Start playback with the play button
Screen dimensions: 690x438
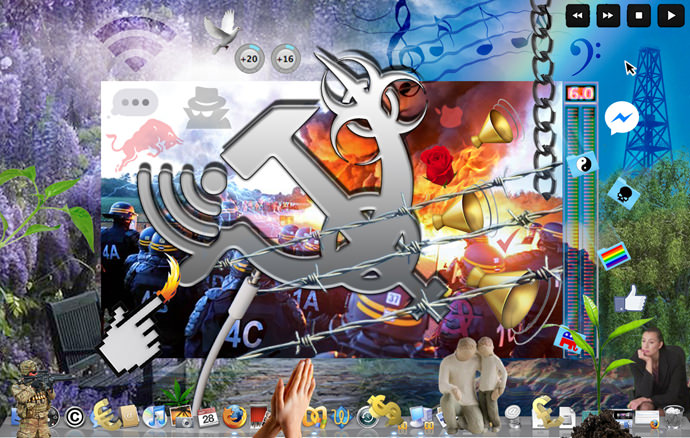pos(666,16)
